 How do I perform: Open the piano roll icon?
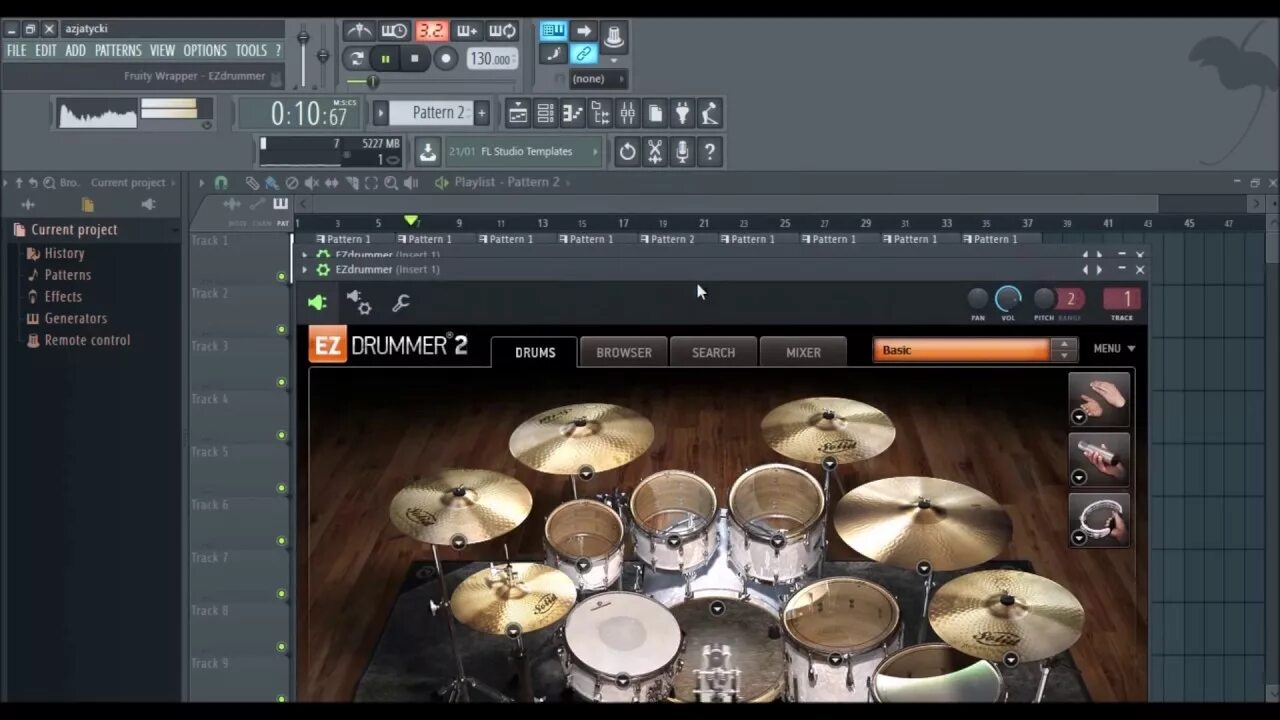tap(572, 113)
